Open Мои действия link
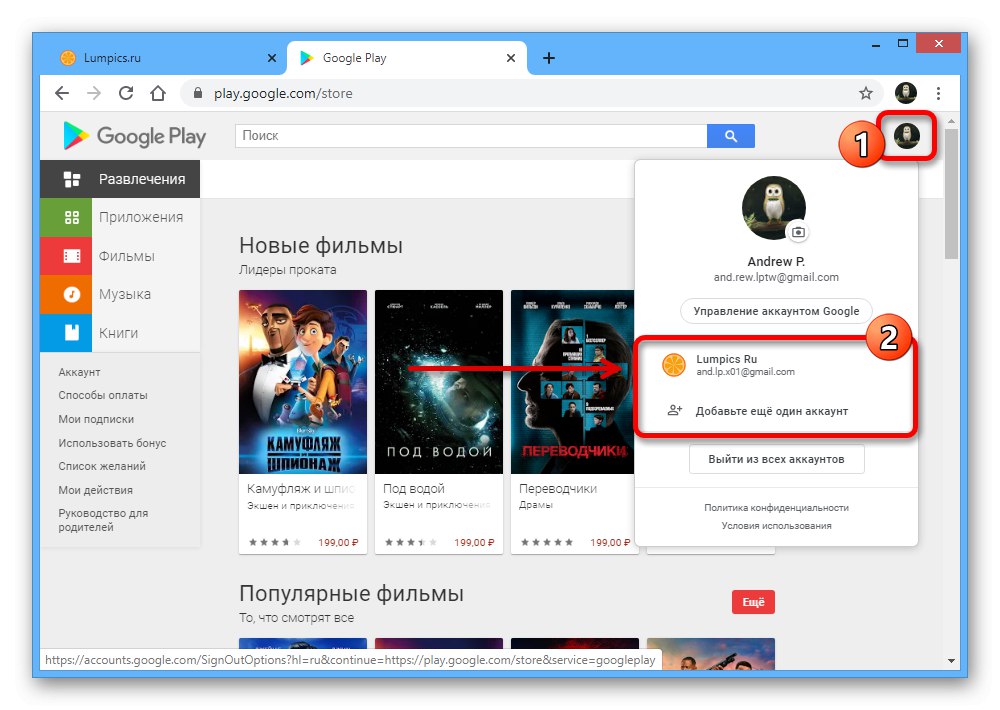Screen dimensions: 1000x710 tap(96, 490)
